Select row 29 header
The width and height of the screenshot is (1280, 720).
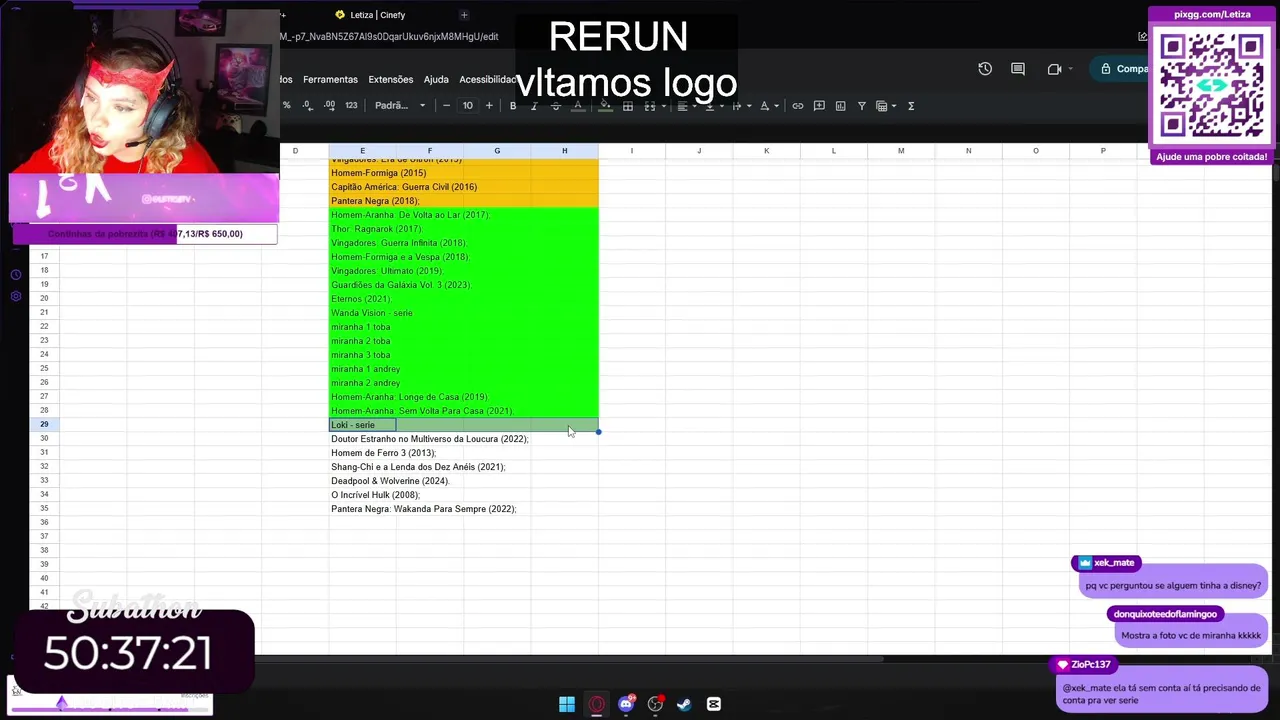[44, 425]
